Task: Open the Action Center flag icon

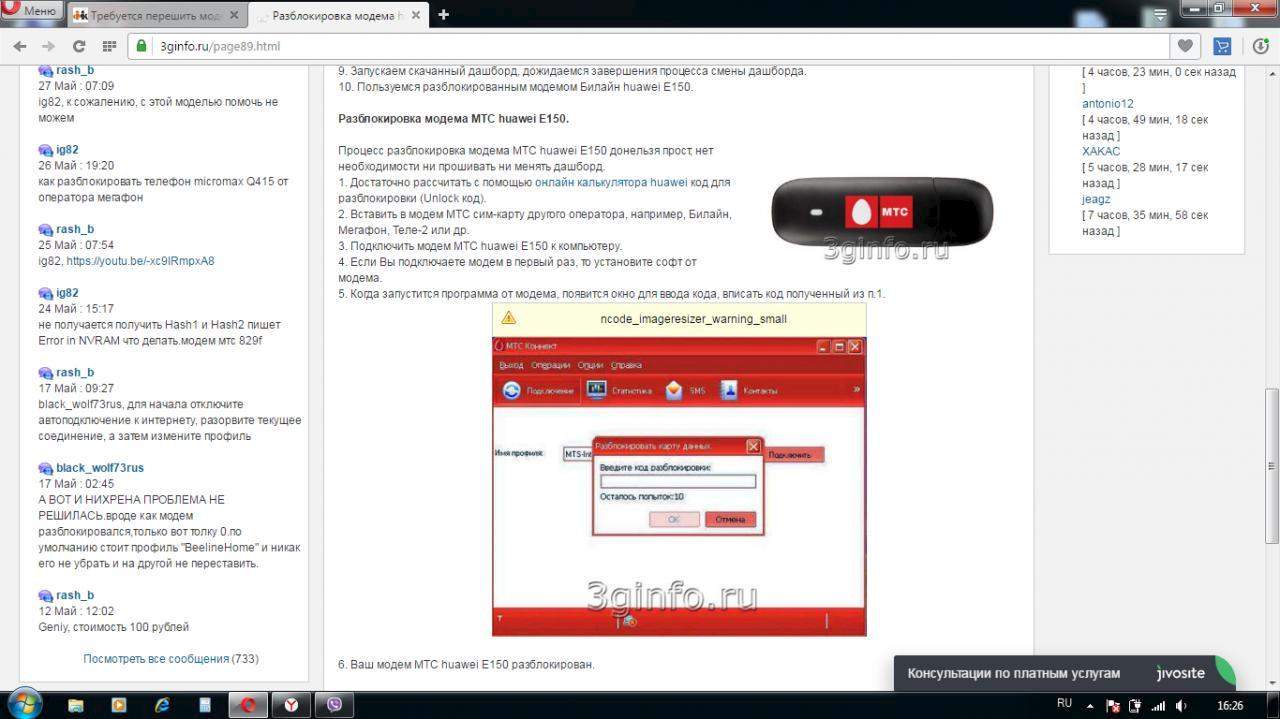Action: (1113, 705)
